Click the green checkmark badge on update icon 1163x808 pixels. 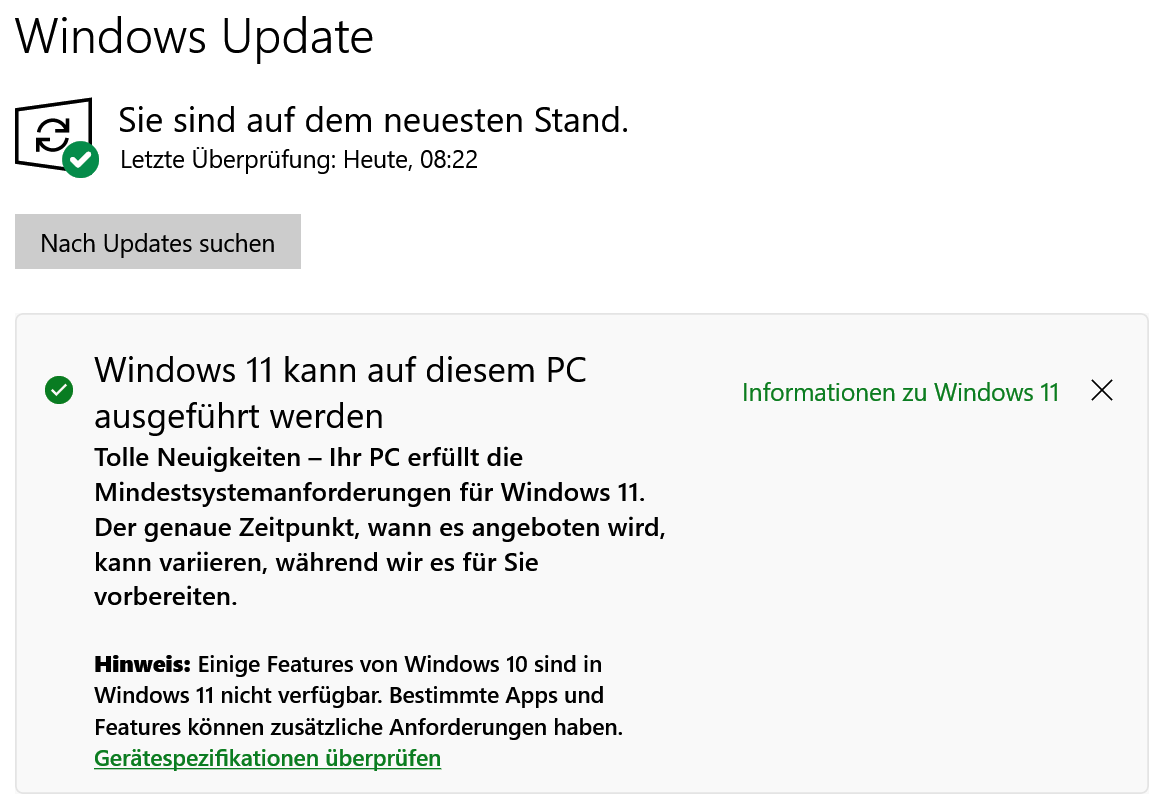tap(81, 160)
